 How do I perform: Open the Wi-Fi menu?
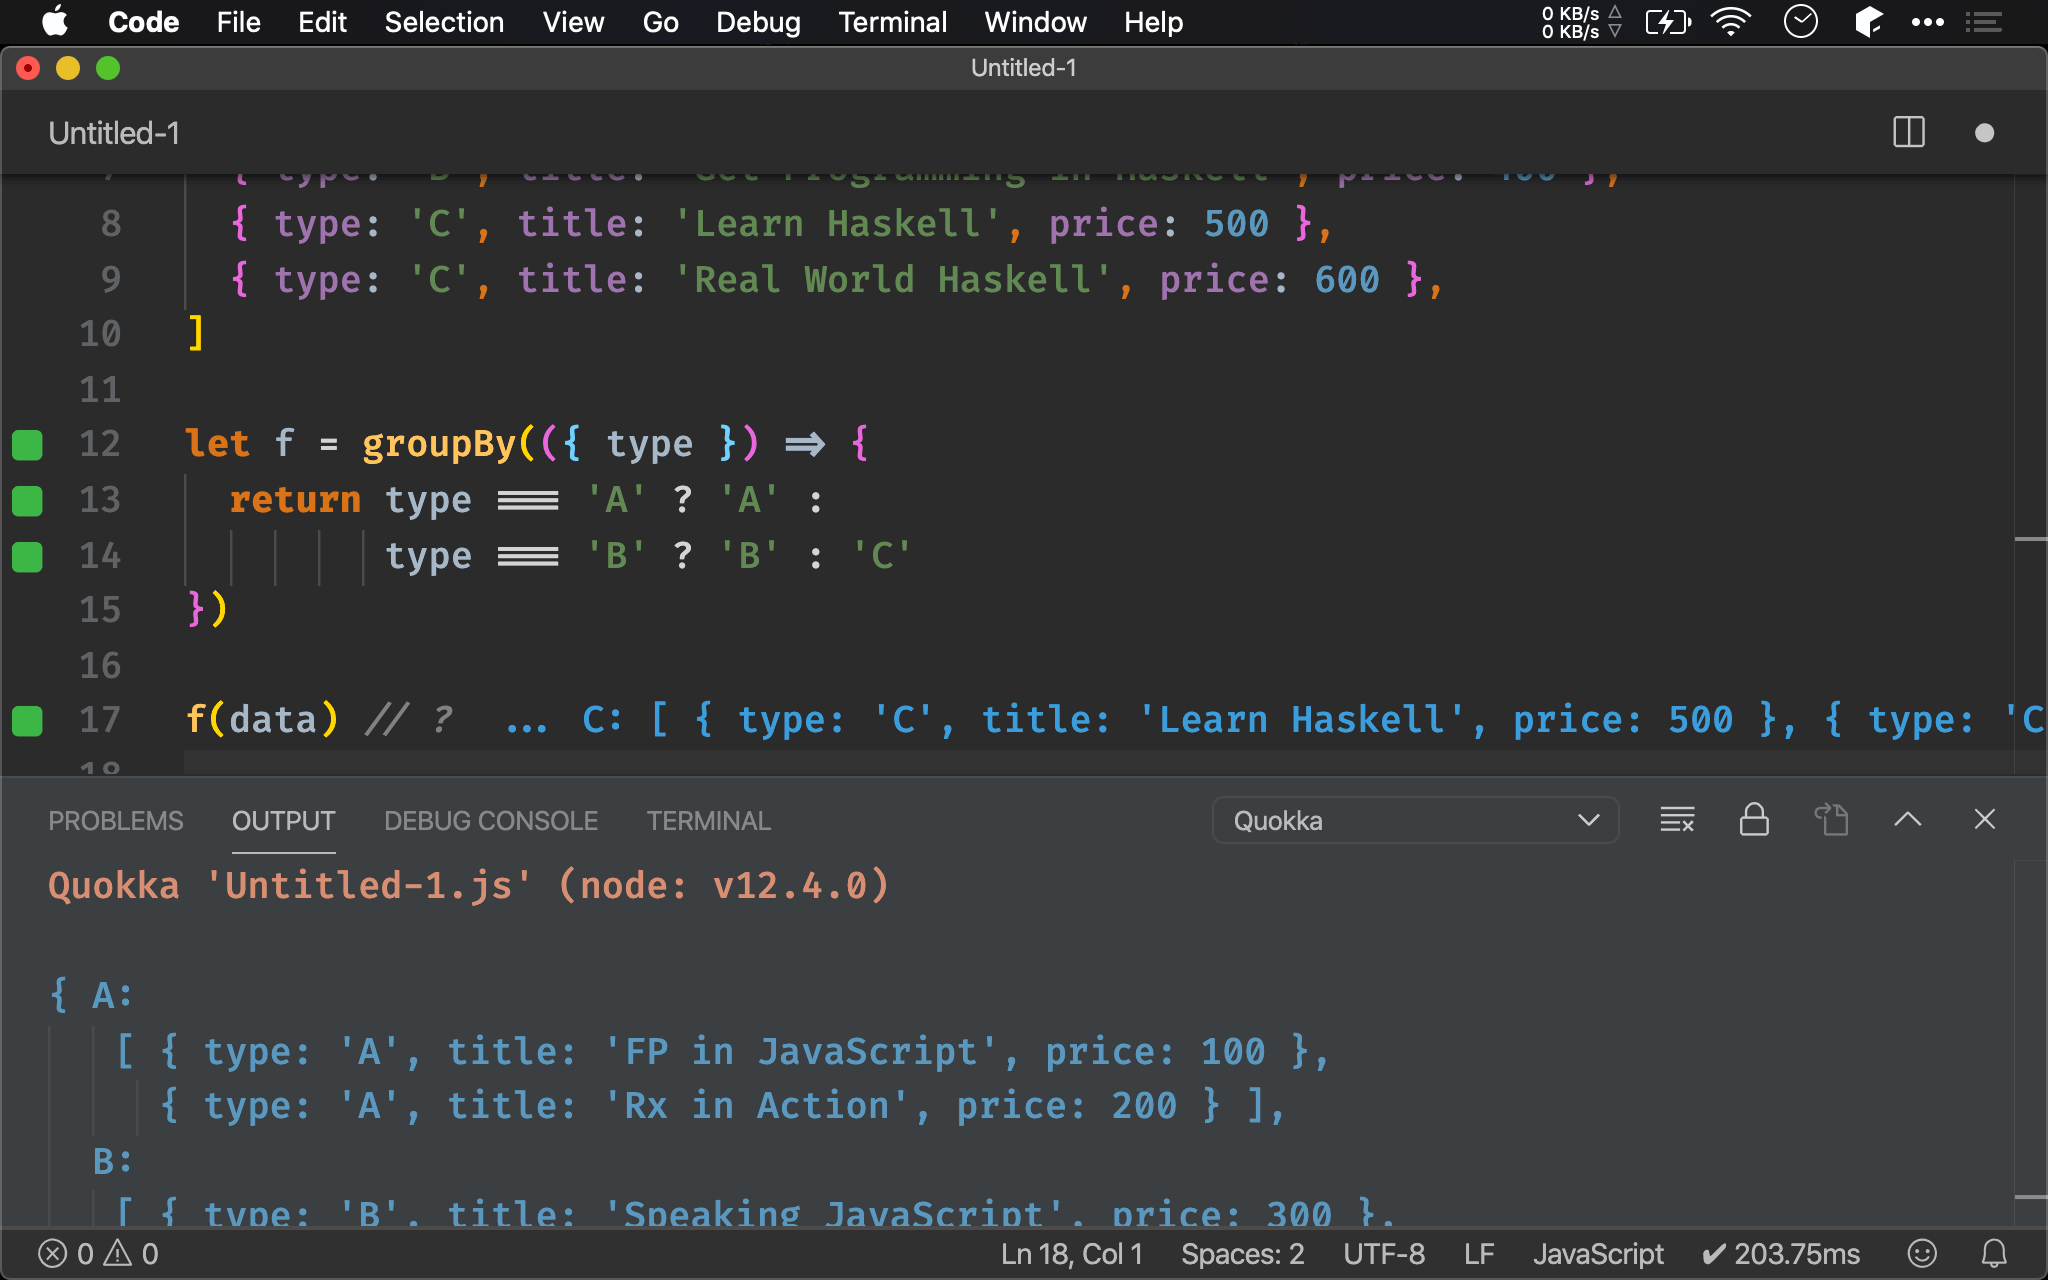1731,22
